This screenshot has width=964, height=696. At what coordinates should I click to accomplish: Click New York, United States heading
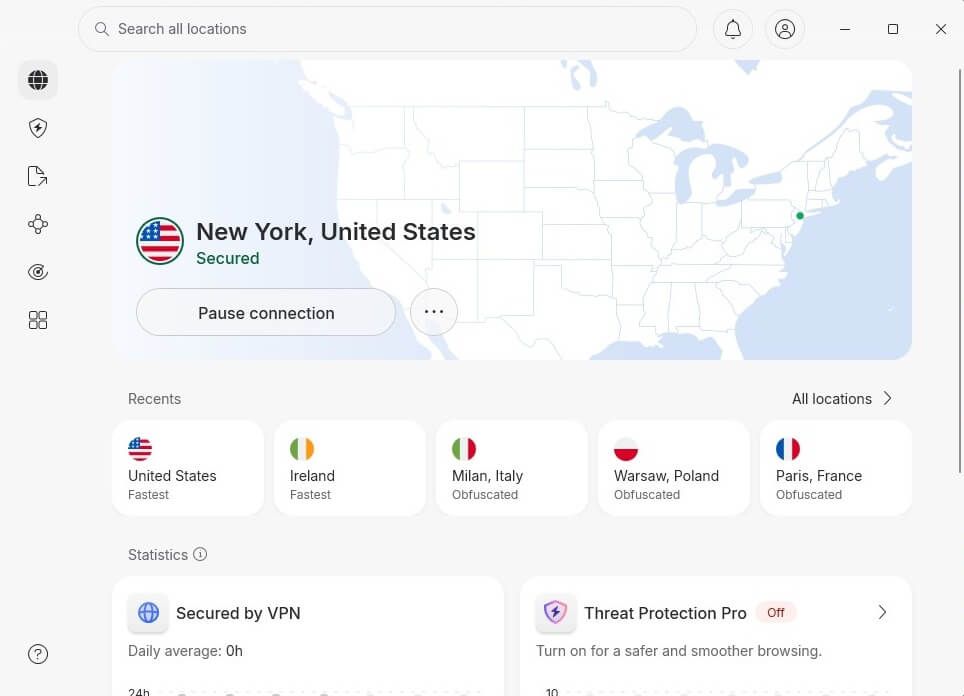click(336, 232)
